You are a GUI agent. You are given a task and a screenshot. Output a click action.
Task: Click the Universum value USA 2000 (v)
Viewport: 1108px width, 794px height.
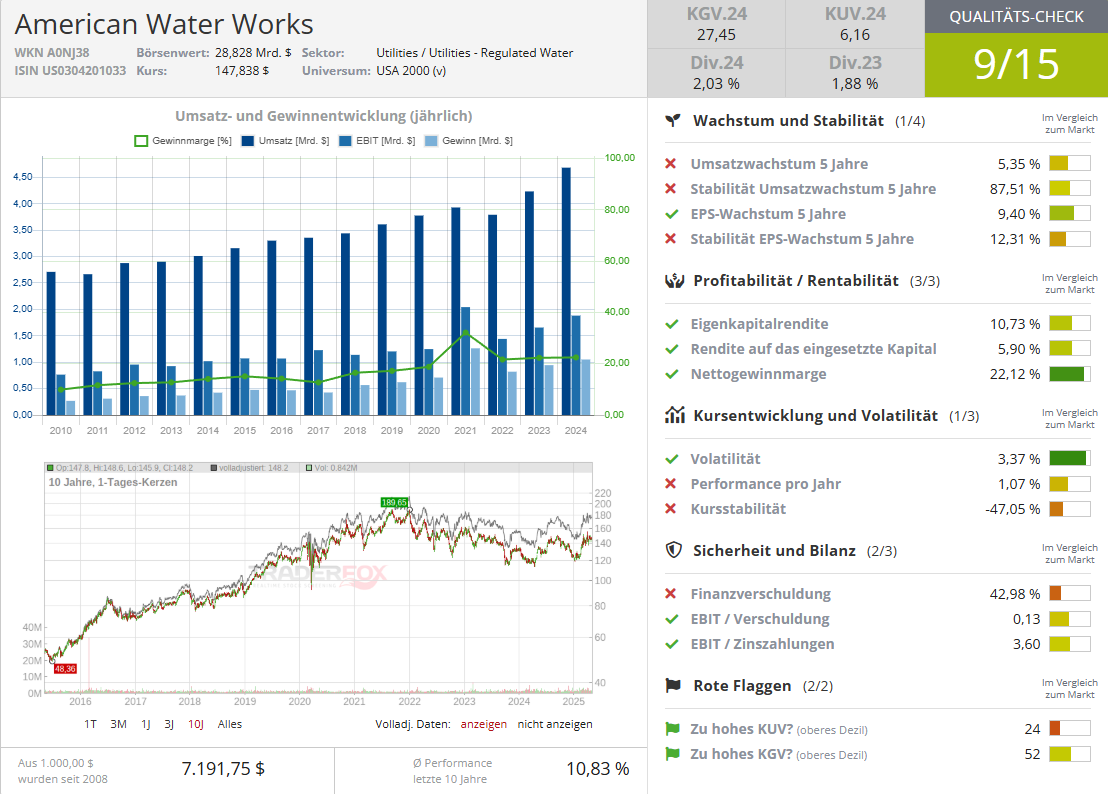411,71
